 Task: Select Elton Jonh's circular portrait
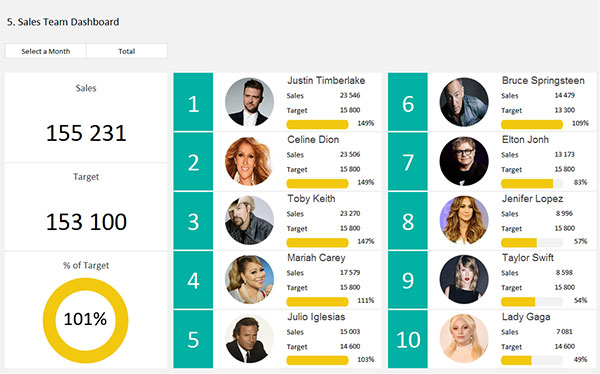464,161
